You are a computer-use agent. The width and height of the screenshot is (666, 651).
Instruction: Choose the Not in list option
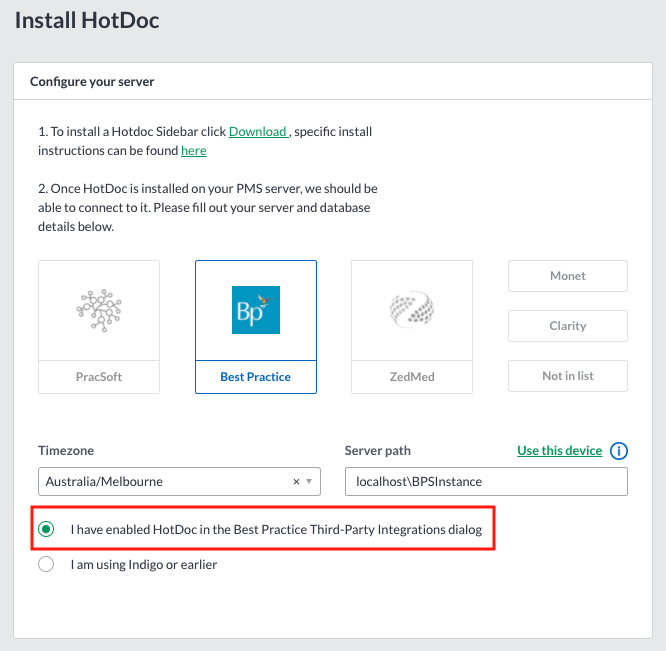click(x=568, y=376)
